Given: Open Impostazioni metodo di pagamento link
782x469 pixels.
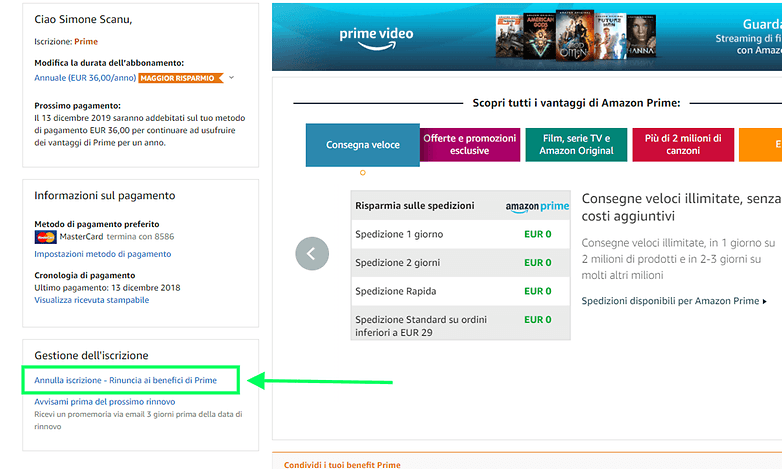Looking at the screenshot, I should [x=103, y=254].
